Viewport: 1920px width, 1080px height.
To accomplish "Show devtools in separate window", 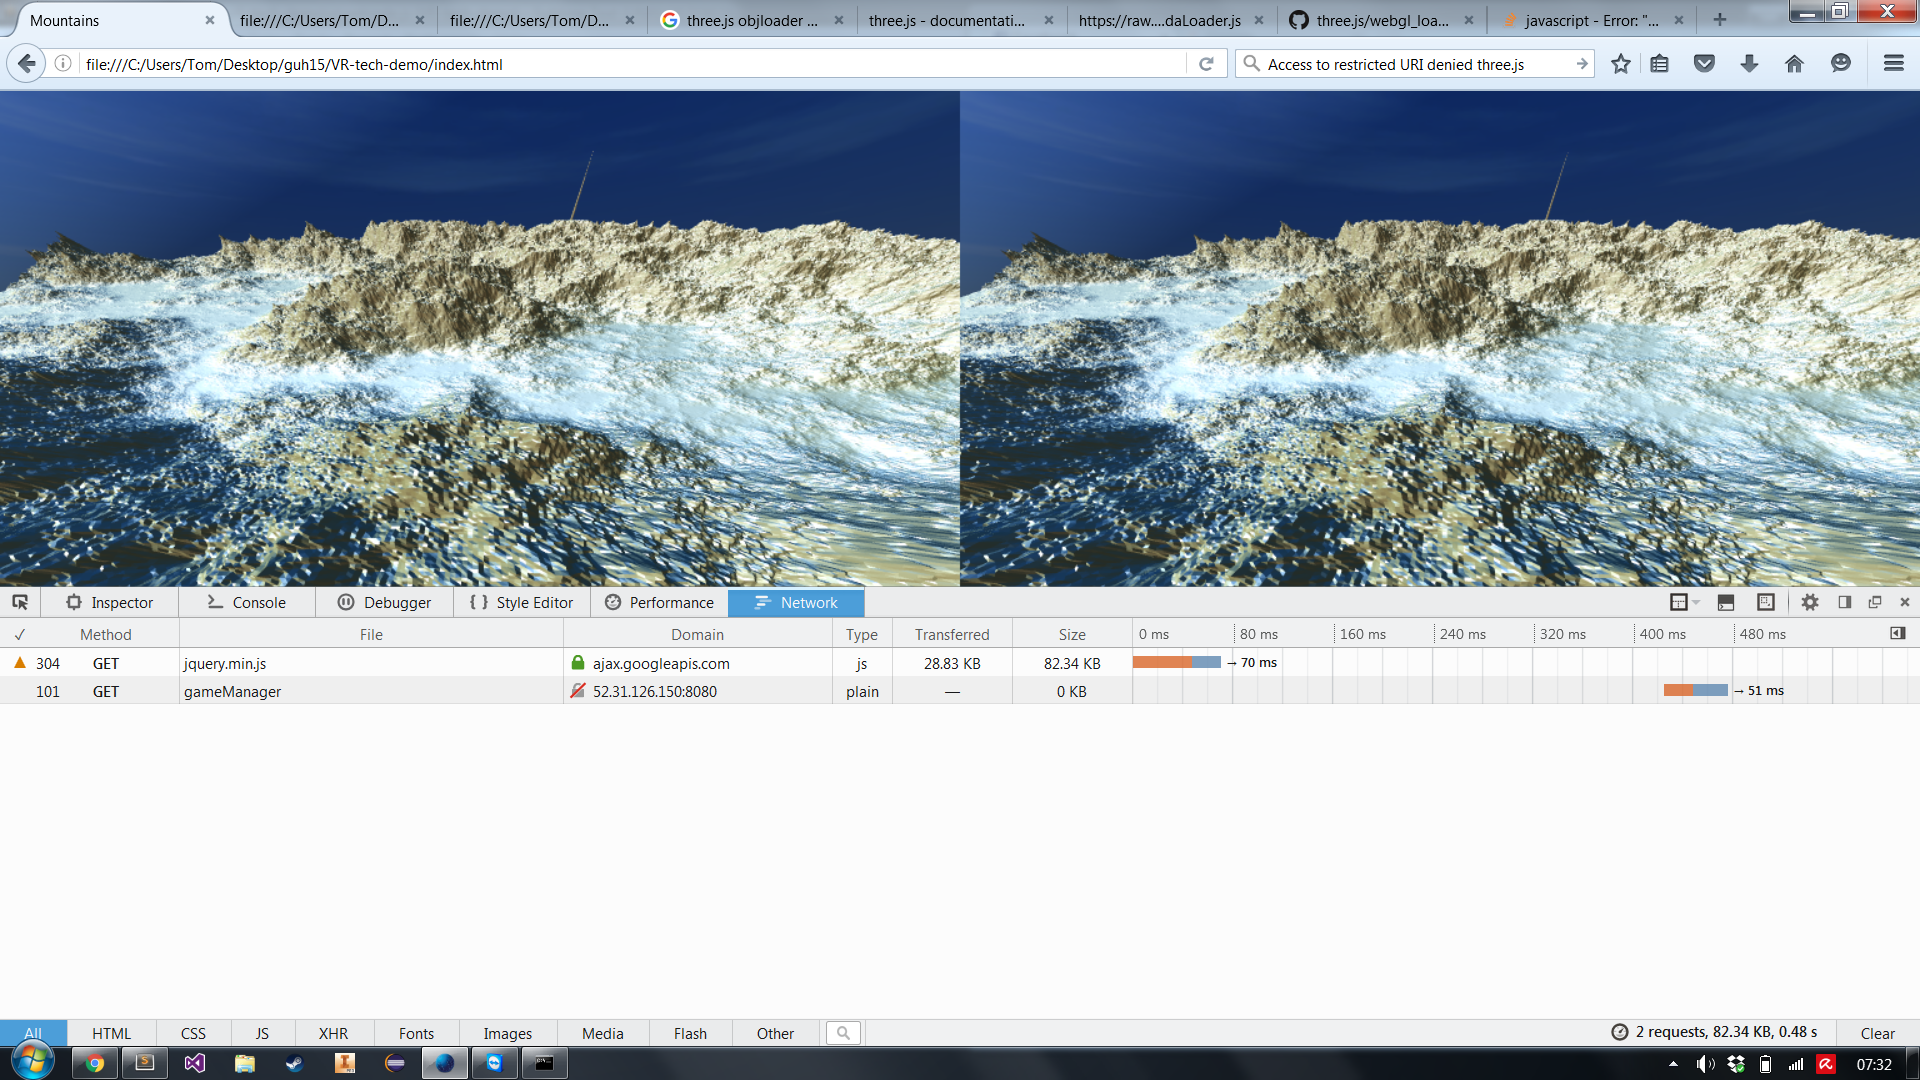I will tap(1875, 602).
